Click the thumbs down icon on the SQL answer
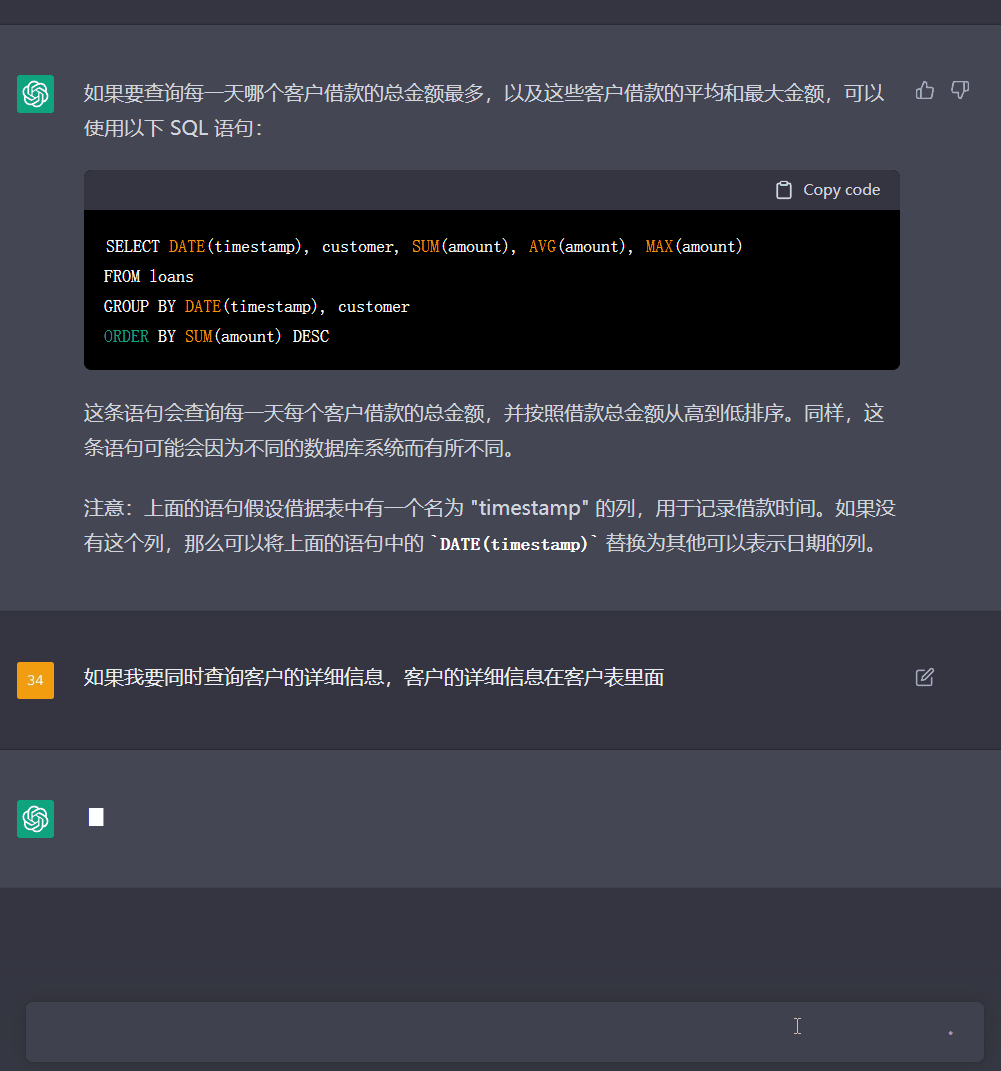The width and height of the screenshot is (1001, 1071). 960,91
